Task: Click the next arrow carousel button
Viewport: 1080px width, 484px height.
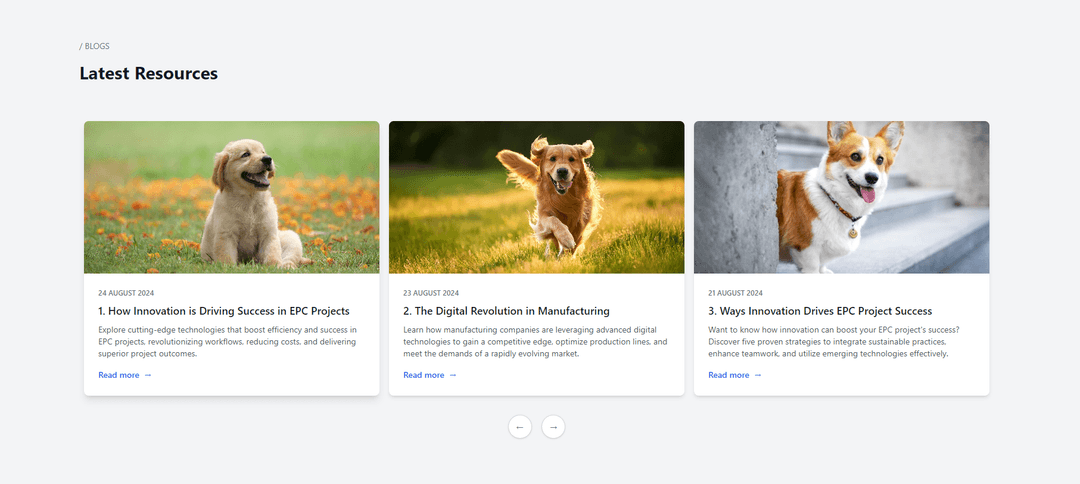Action: (553, 427)
